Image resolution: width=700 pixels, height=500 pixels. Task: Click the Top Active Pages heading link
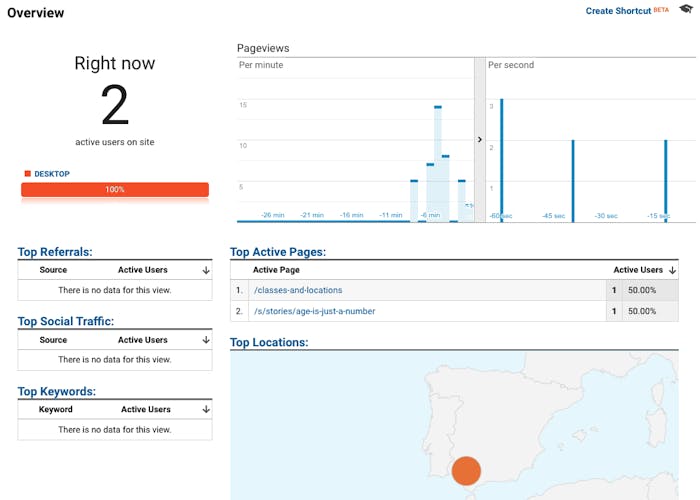coord(278,252)
